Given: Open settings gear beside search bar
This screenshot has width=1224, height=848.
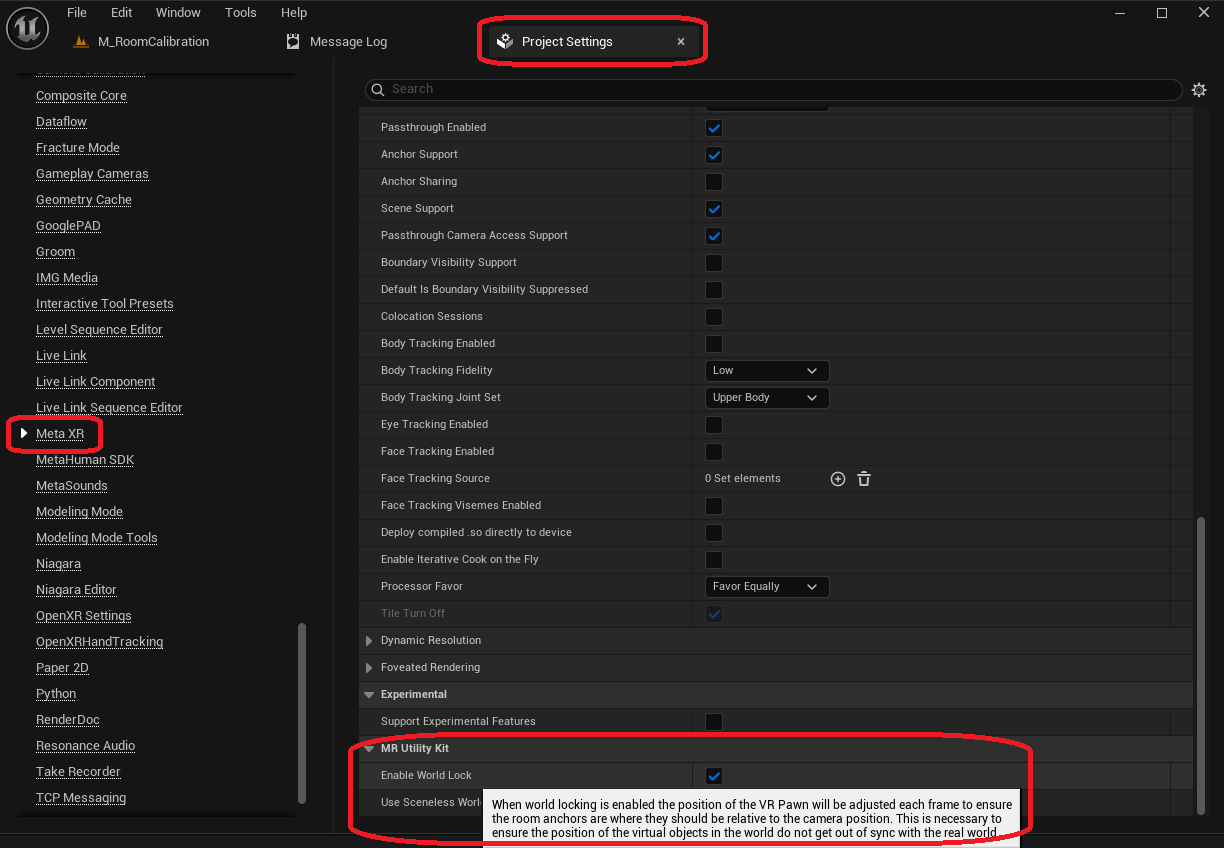Looking at the screenshot, I should point(1199,90).
